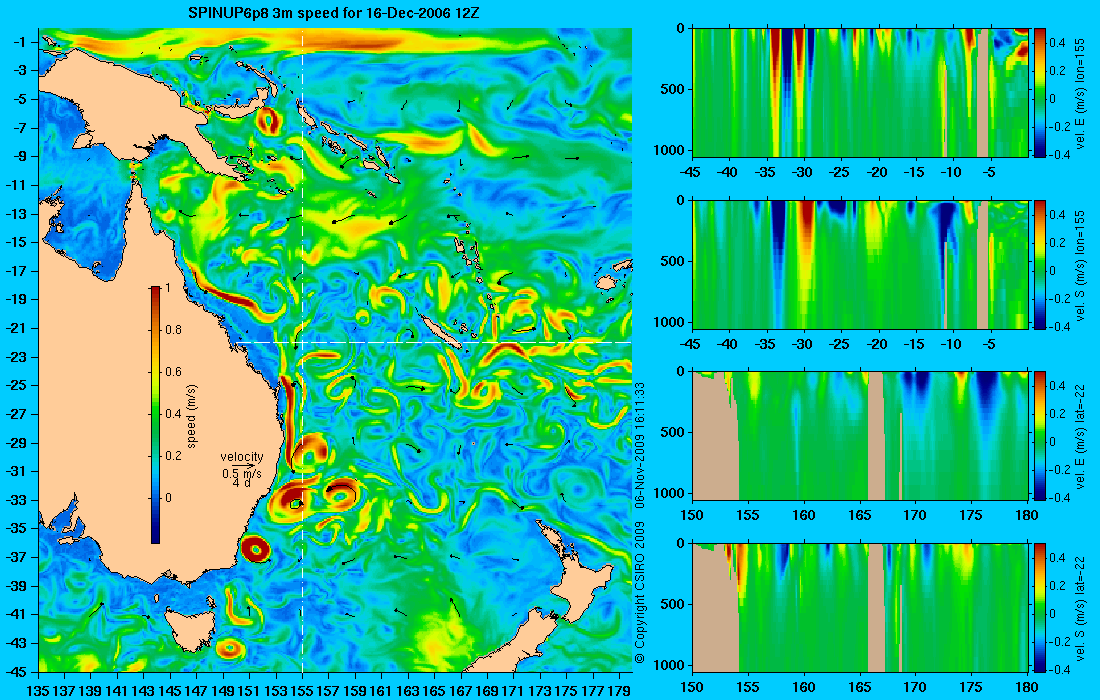Click the title 'SPINUP6p8 3m speed for 16-Dec-2006 12Z'
The image size is (1100, 700).
[x=334, y=13]
